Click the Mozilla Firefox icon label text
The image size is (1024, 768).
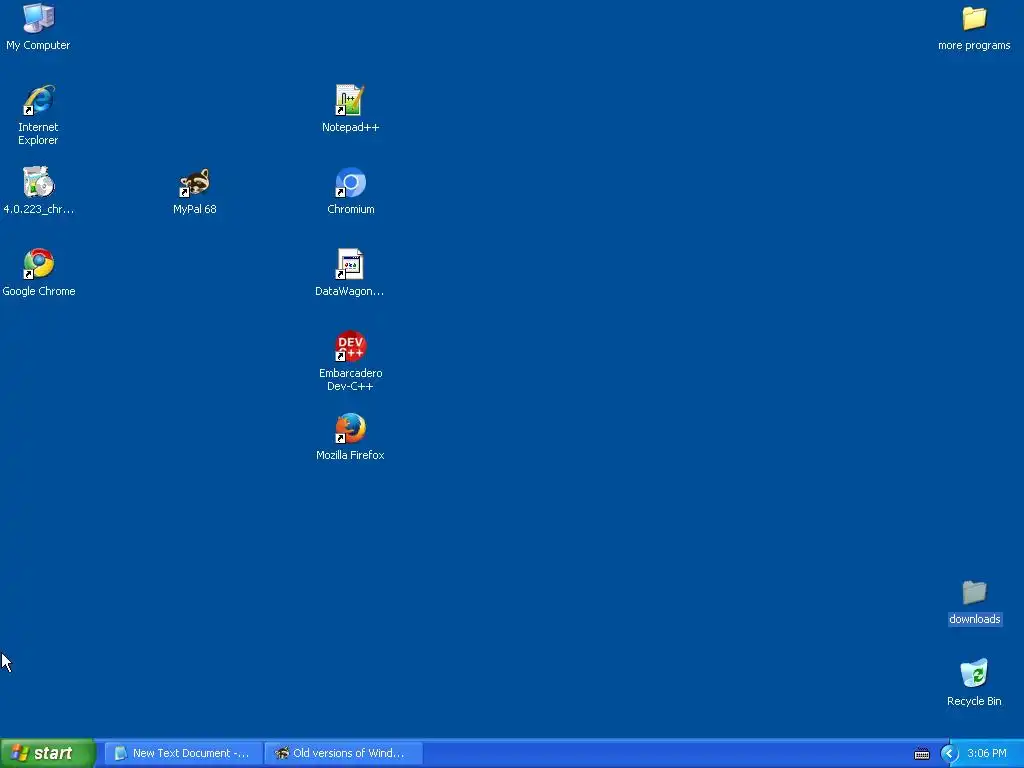350,455
